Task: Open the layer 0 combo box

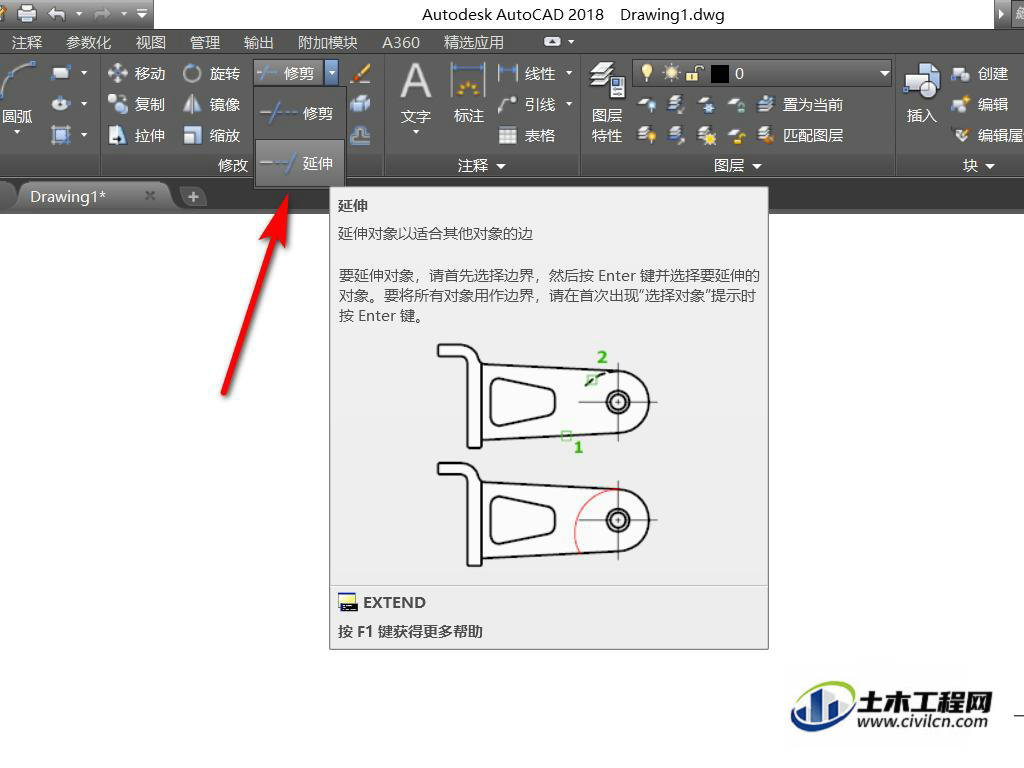Action: [761, 73]
